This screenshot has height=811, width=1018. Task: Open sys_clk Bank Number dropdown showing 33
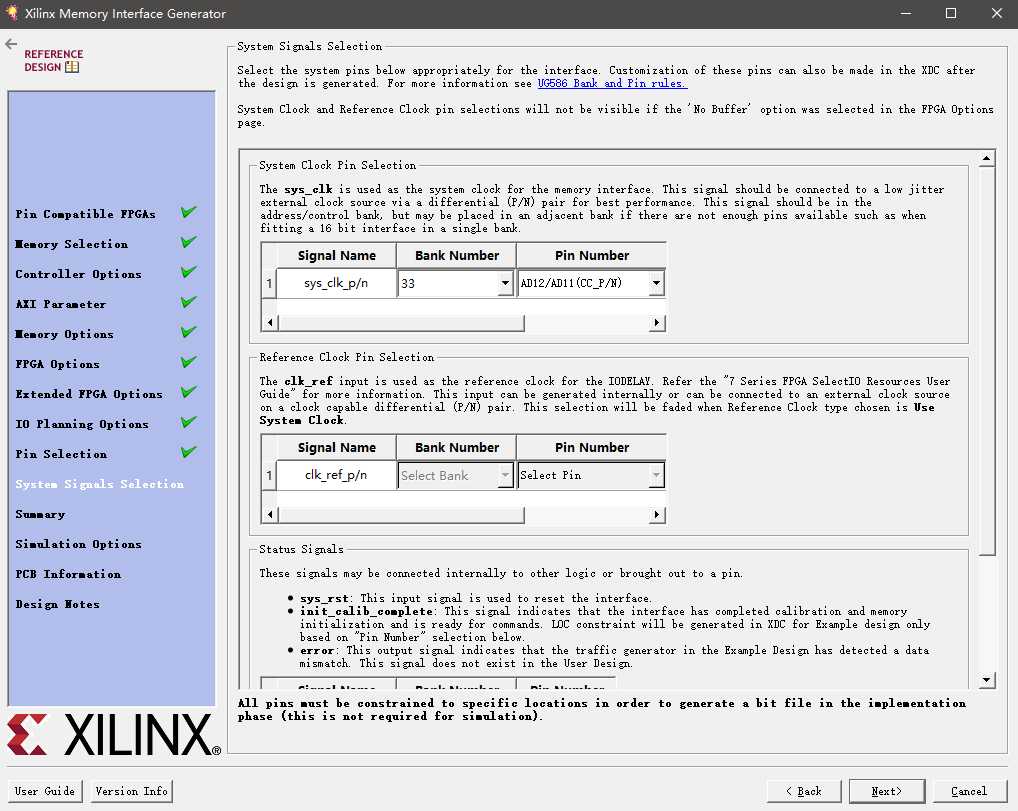click(x=456, y=283)
